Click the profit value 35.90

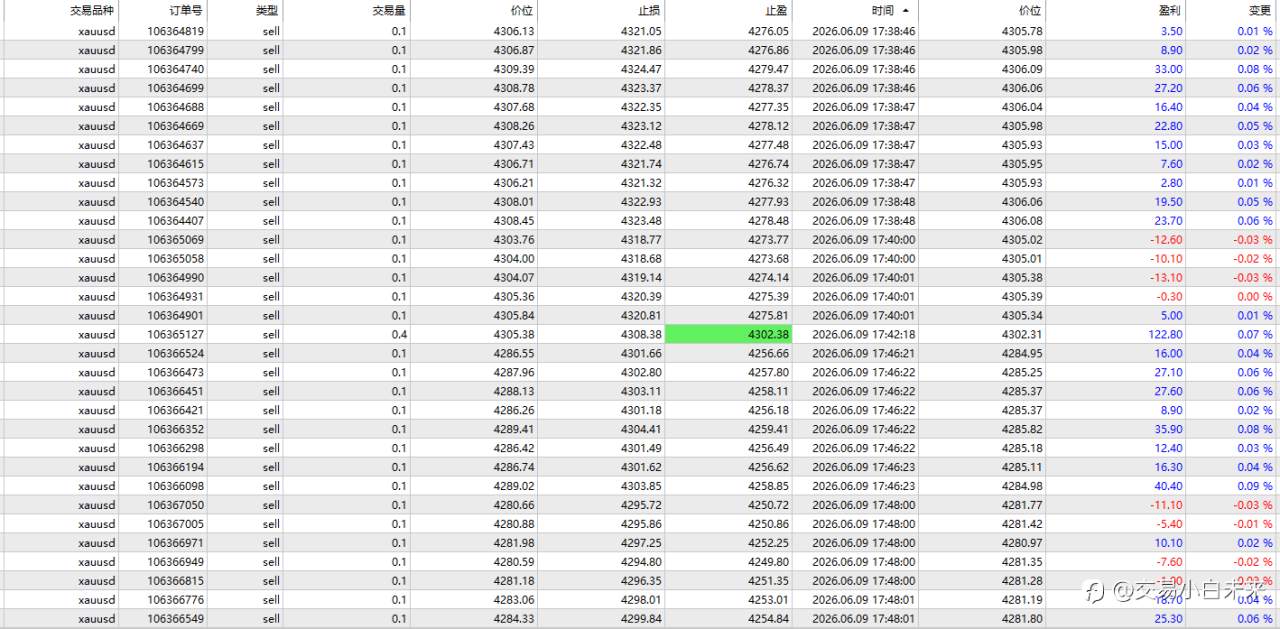point(1169,430)
